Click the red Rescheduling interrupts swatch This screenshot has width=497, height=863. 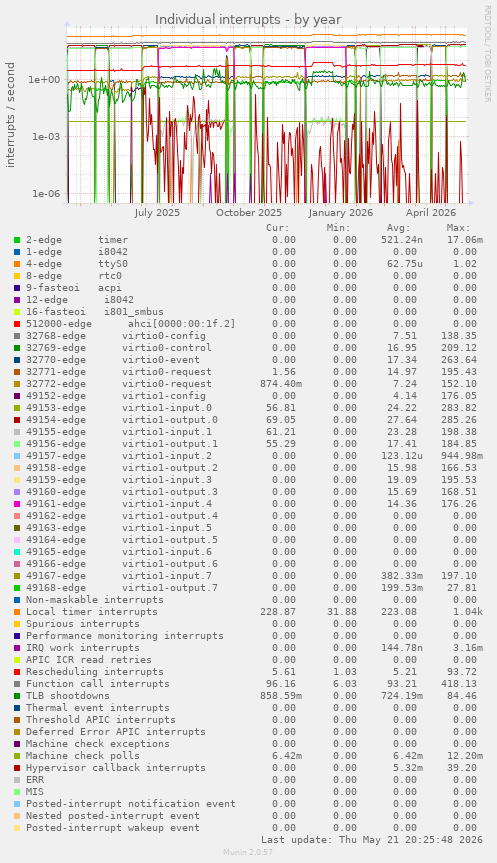tap(17, 672)
